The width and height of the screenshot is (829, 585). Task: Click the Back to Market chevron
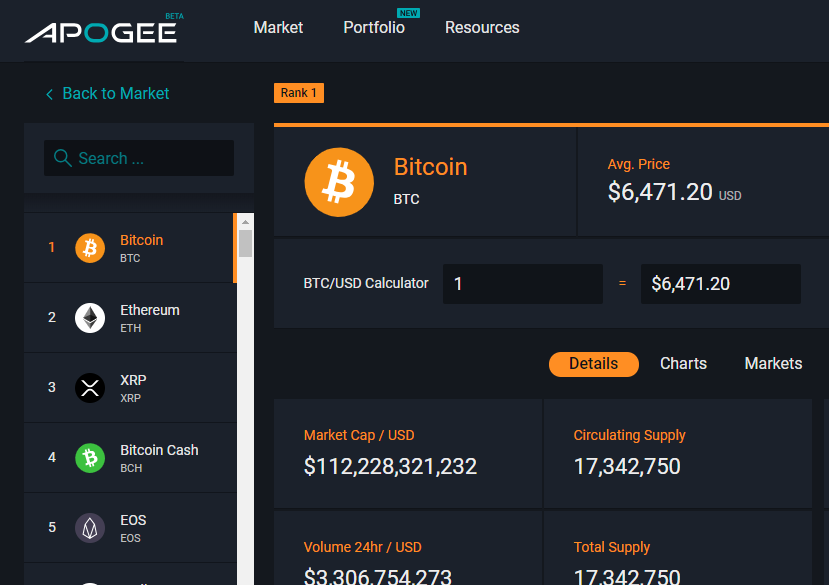pyautogui.click(x=49, y=95)
